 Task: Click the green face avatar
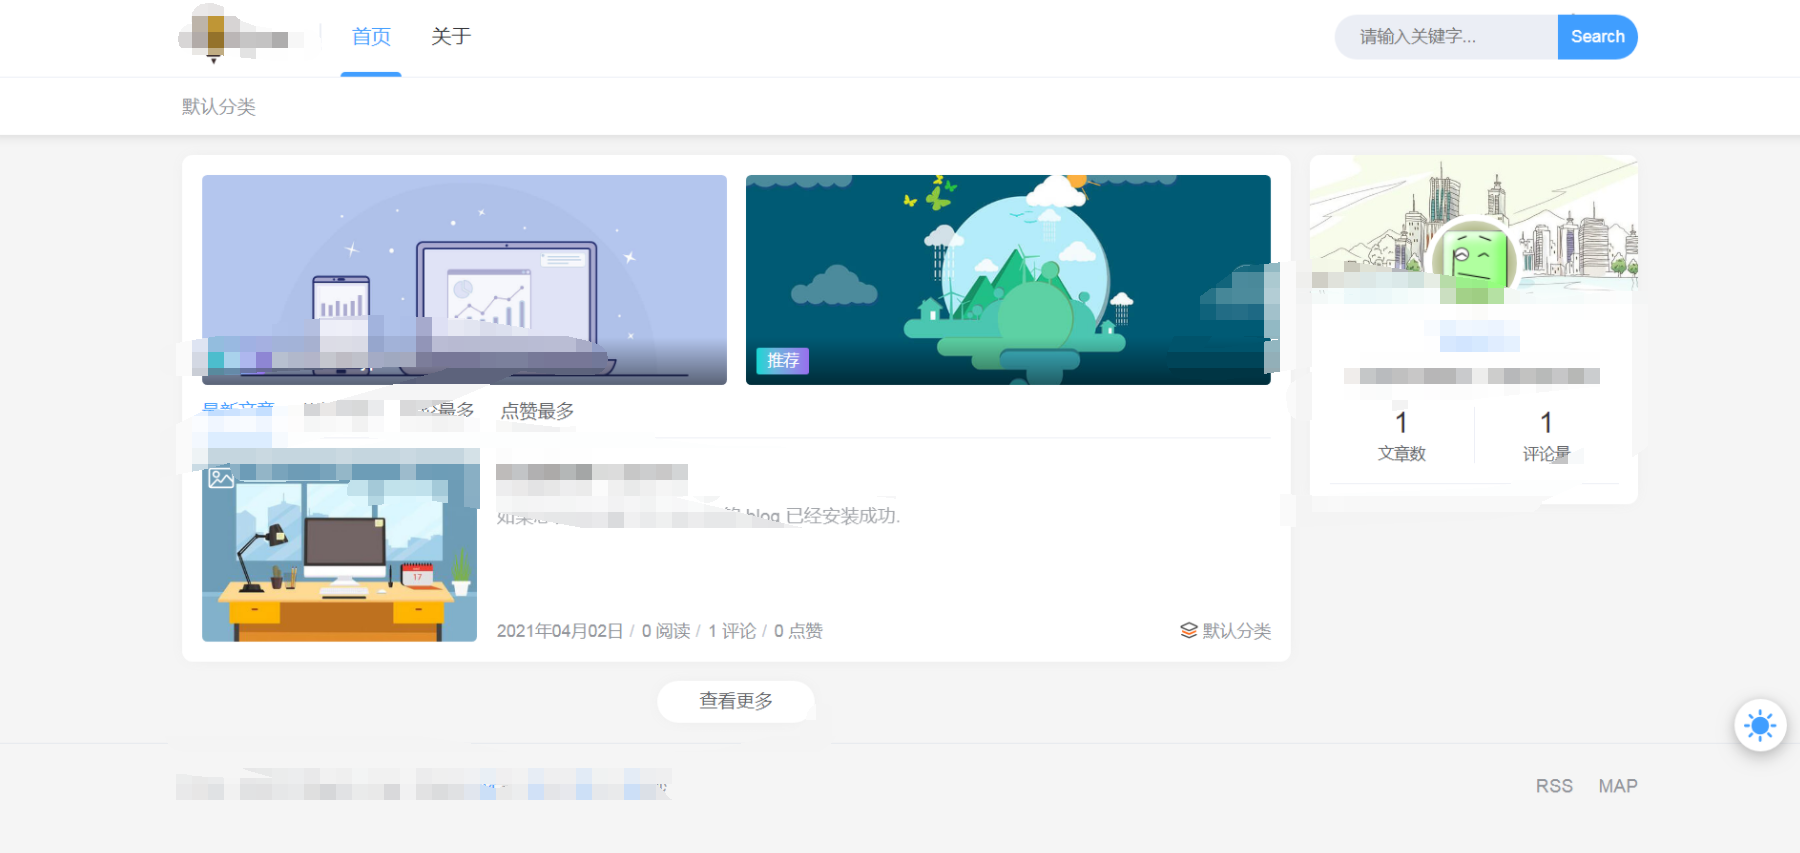click(1473, 260)
